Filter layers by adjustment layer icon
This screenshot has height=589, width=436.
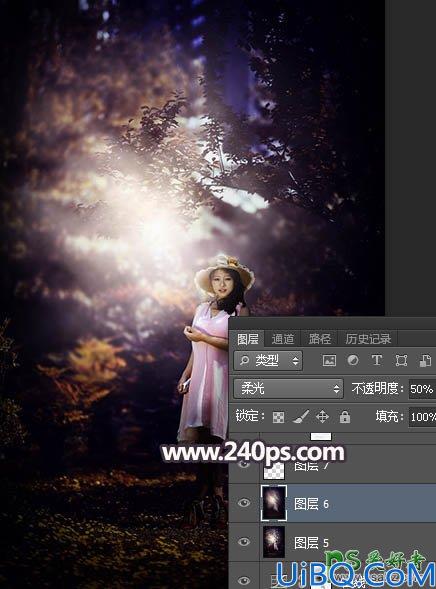tap(353, 360)
